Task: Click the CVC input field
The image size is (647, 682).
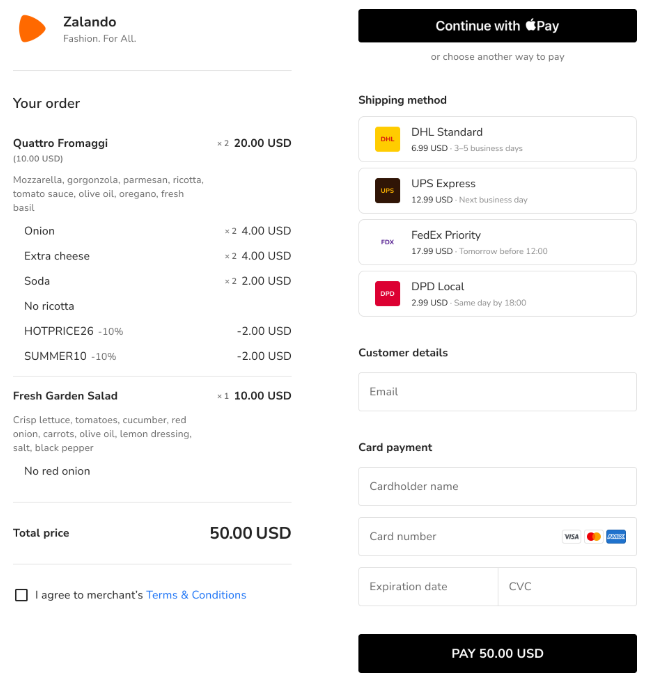Action: click(567, 586)
